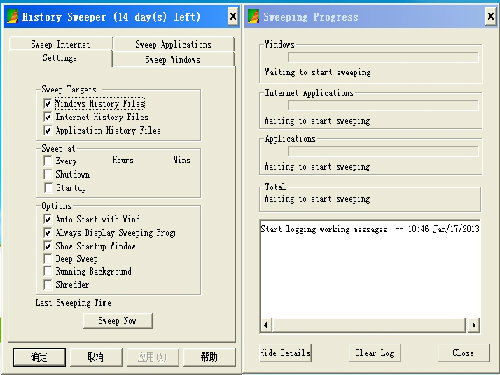Open help with the last Chinese button
The height and width of the screenshot is (375, 500).
[x=209, y=357]
